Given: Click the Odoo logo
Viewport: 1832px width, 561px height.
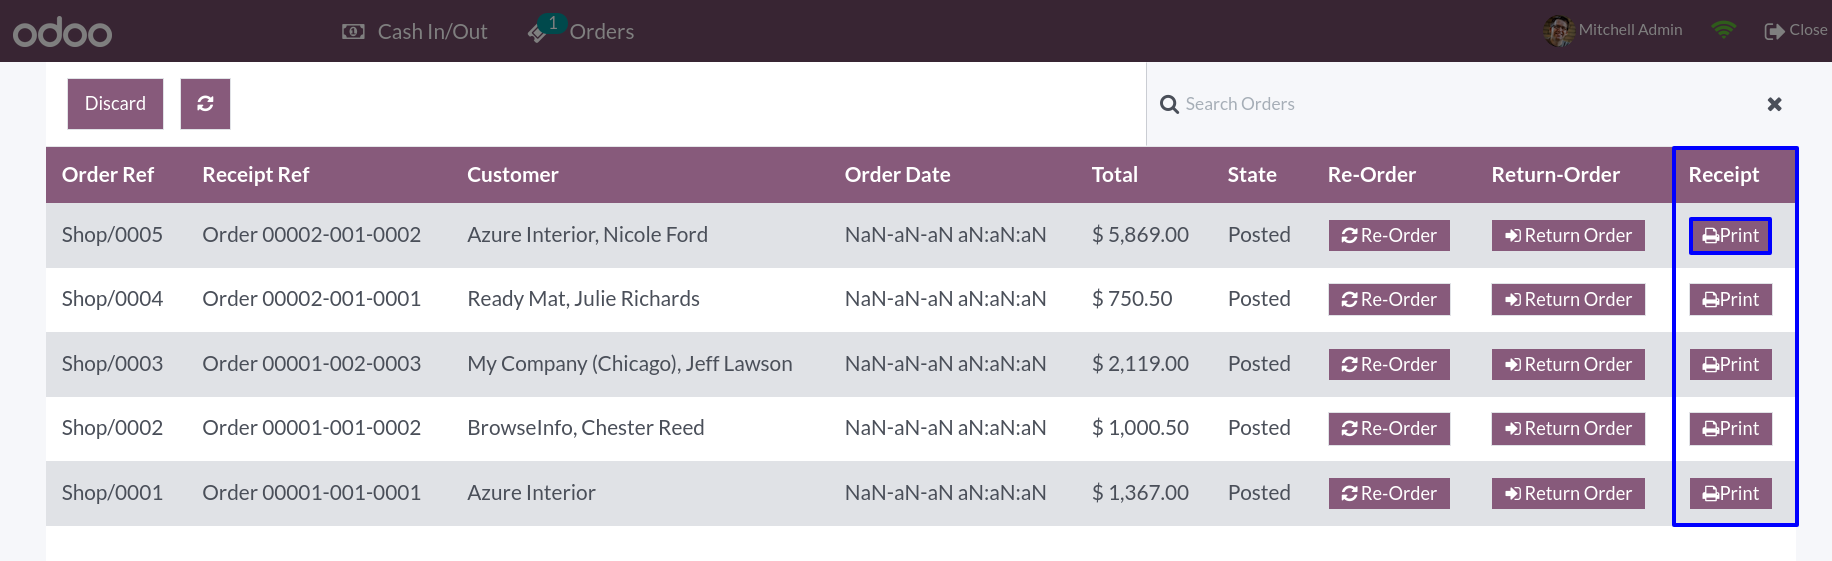Looking at the screenshot, I should [x=62, y=32].
